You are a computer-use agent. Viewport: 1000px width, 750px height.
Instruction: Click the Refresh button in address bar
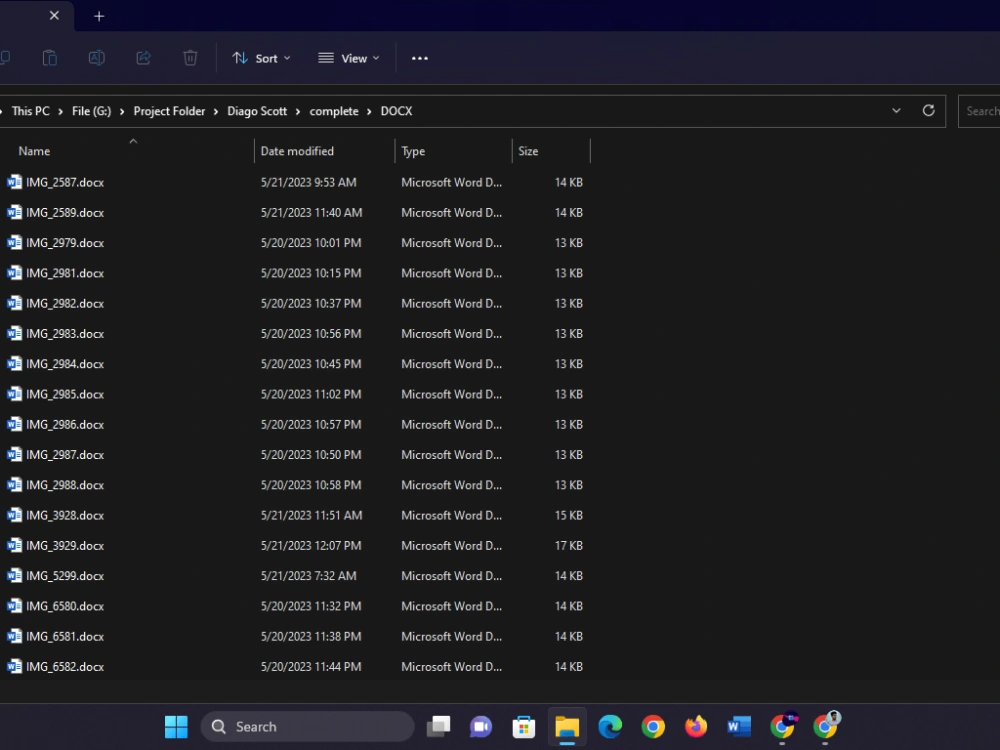click(x=929, y=110)
